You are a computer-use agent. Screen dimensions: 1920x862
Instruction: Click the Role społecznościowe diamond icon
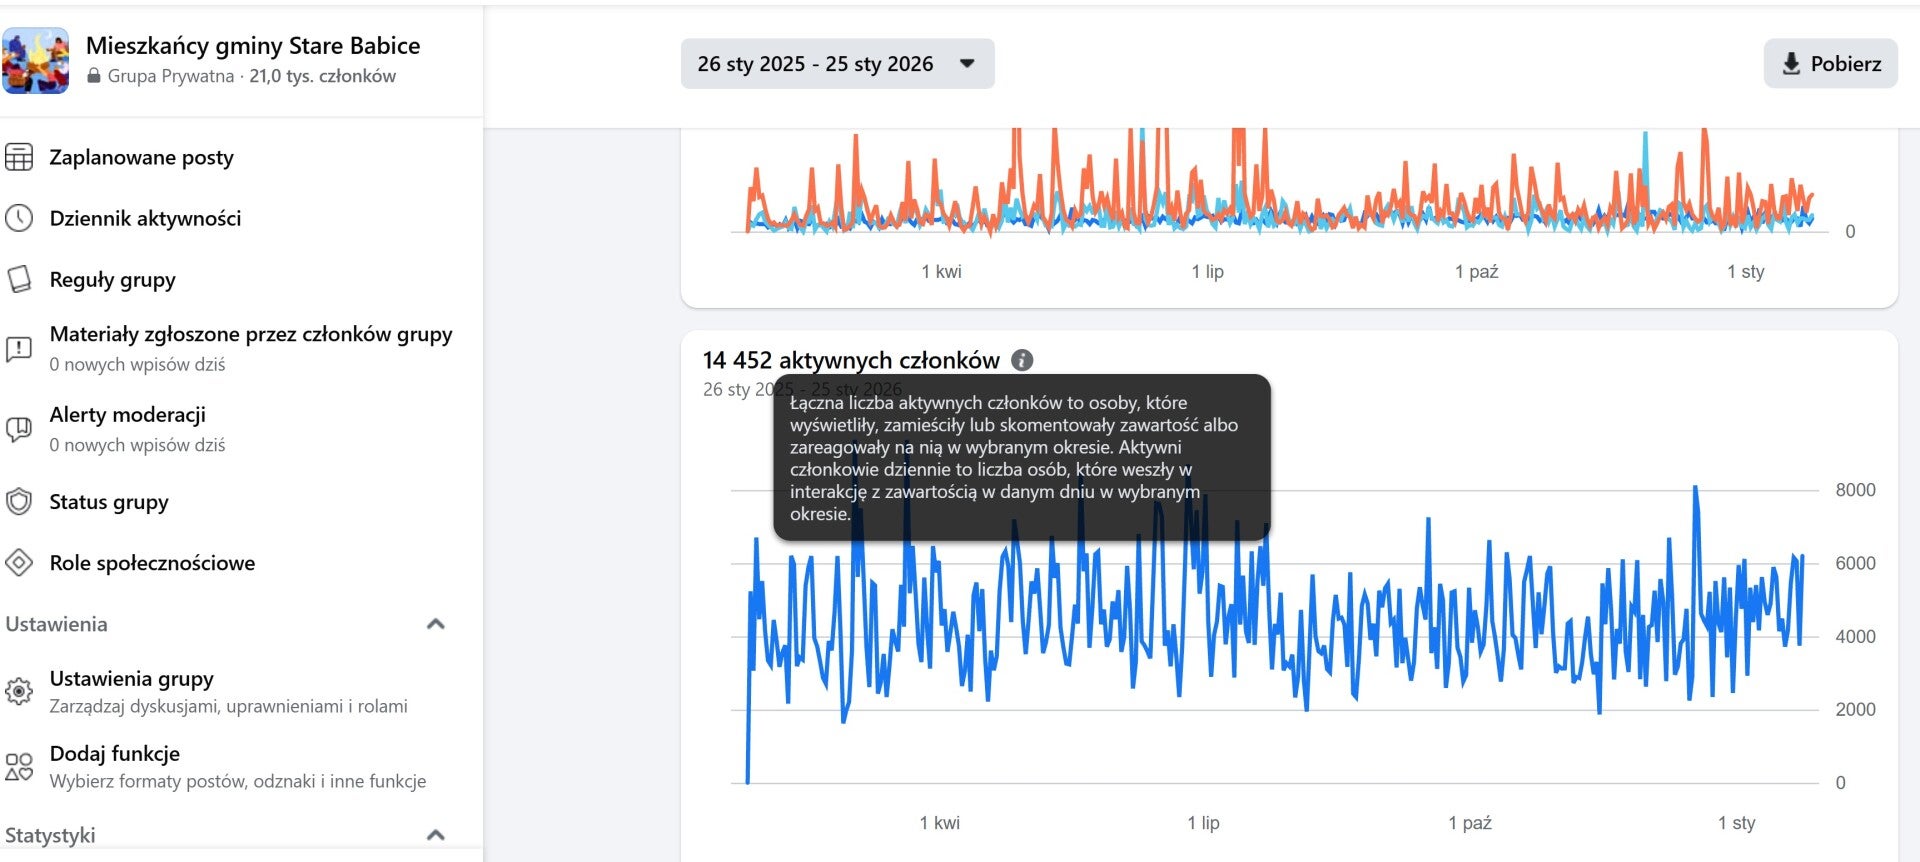pos(19,563)
